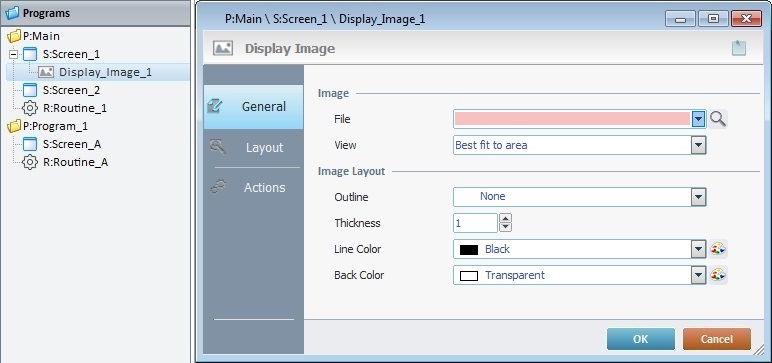Expand the Line Color dropdown showing Black

click(x=698, y=250)
